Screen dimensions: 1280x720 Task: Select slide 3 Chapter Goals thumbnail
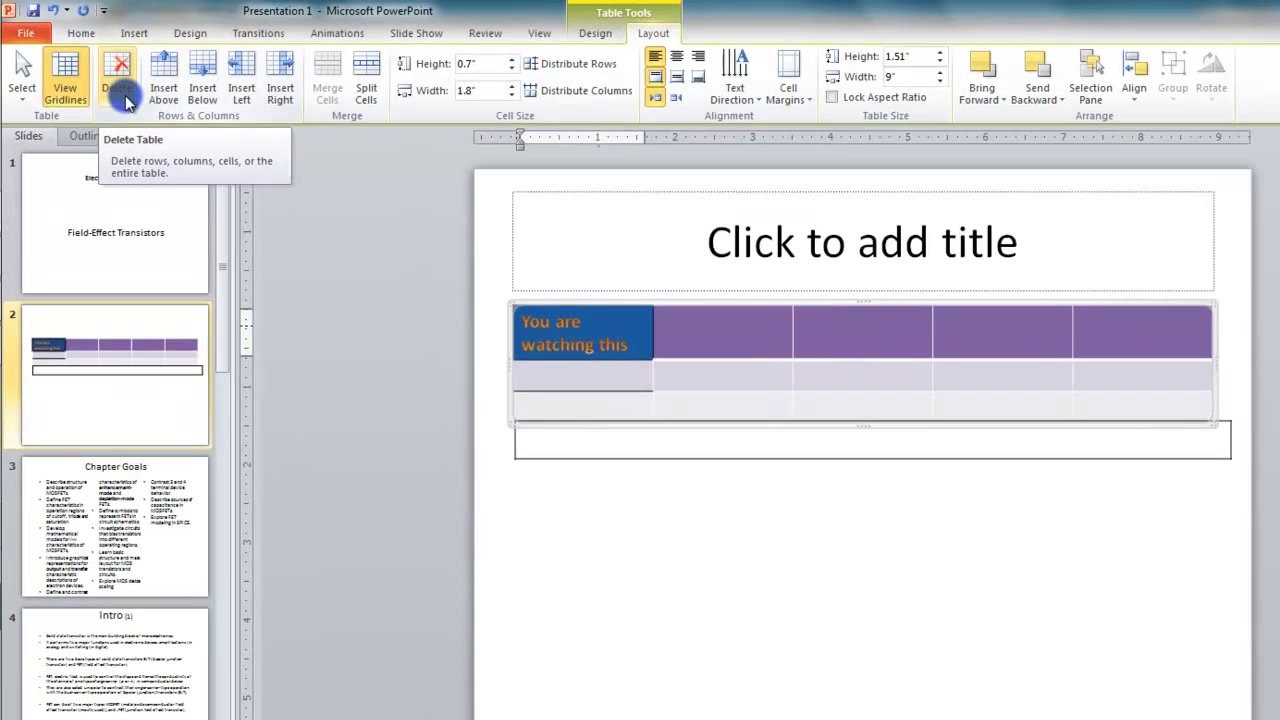click(115, 526)
